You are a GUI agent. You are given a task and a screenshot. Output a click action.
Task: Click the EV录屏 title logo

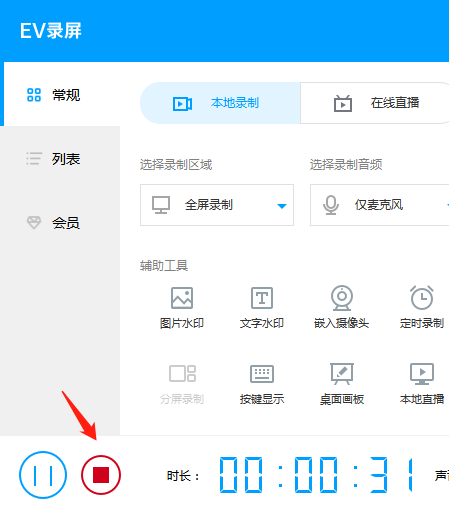tap(51, 31)
